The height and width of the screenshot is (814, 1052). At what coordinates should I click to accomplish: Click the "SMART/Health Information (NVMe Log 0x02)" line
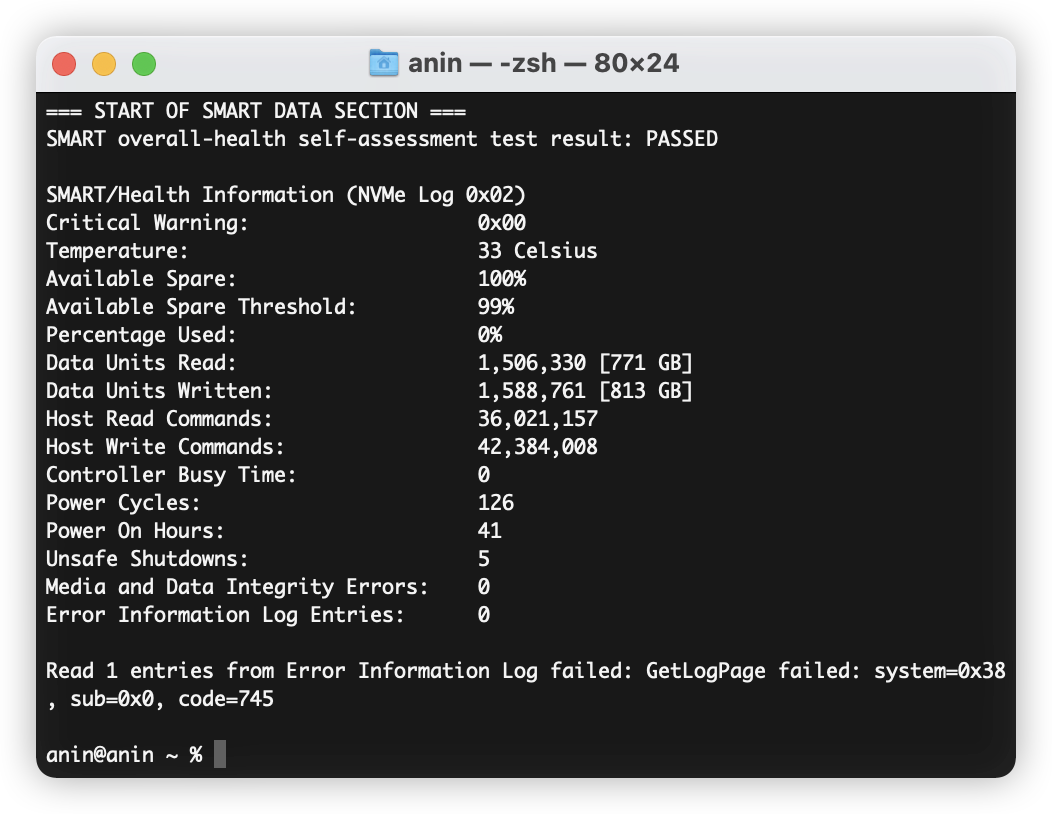click(x=286, y=195)
